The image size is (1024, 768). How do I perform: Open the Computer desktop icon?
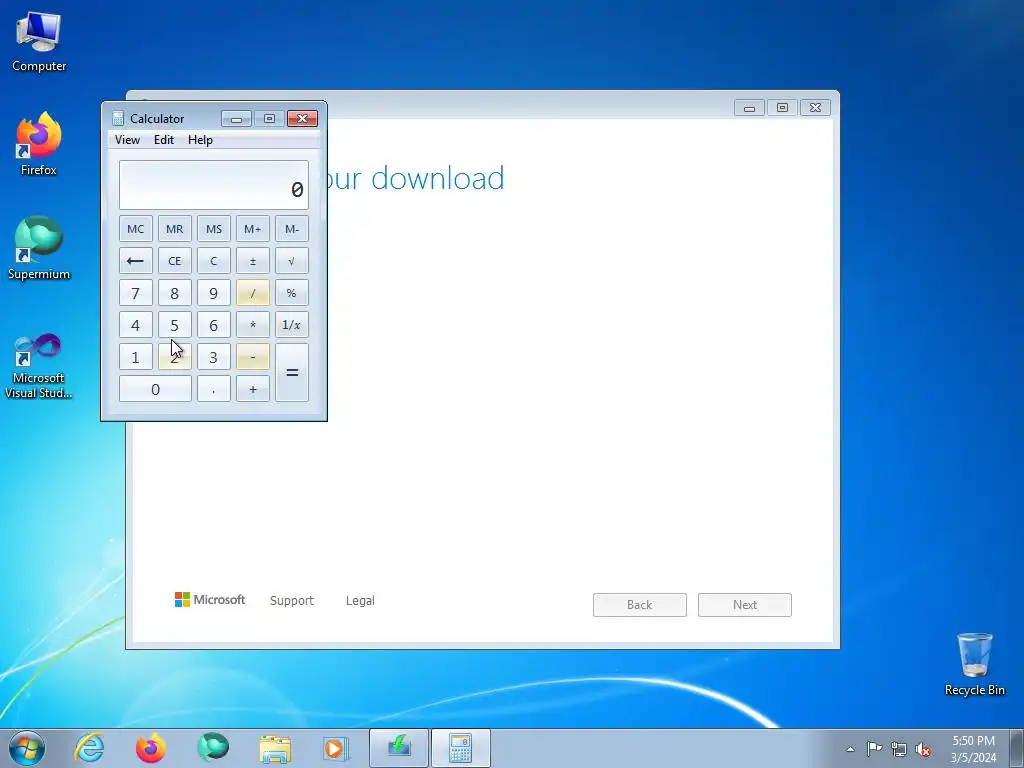(x=39, y=42)
